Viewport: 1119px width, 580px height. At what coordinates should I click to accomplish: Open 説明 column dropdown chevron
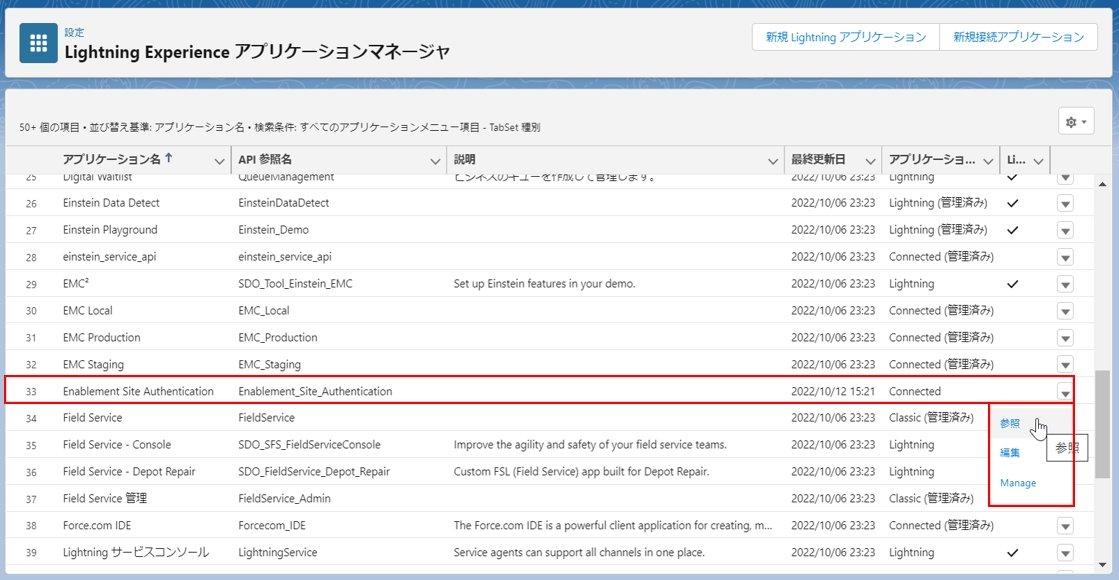772,161
